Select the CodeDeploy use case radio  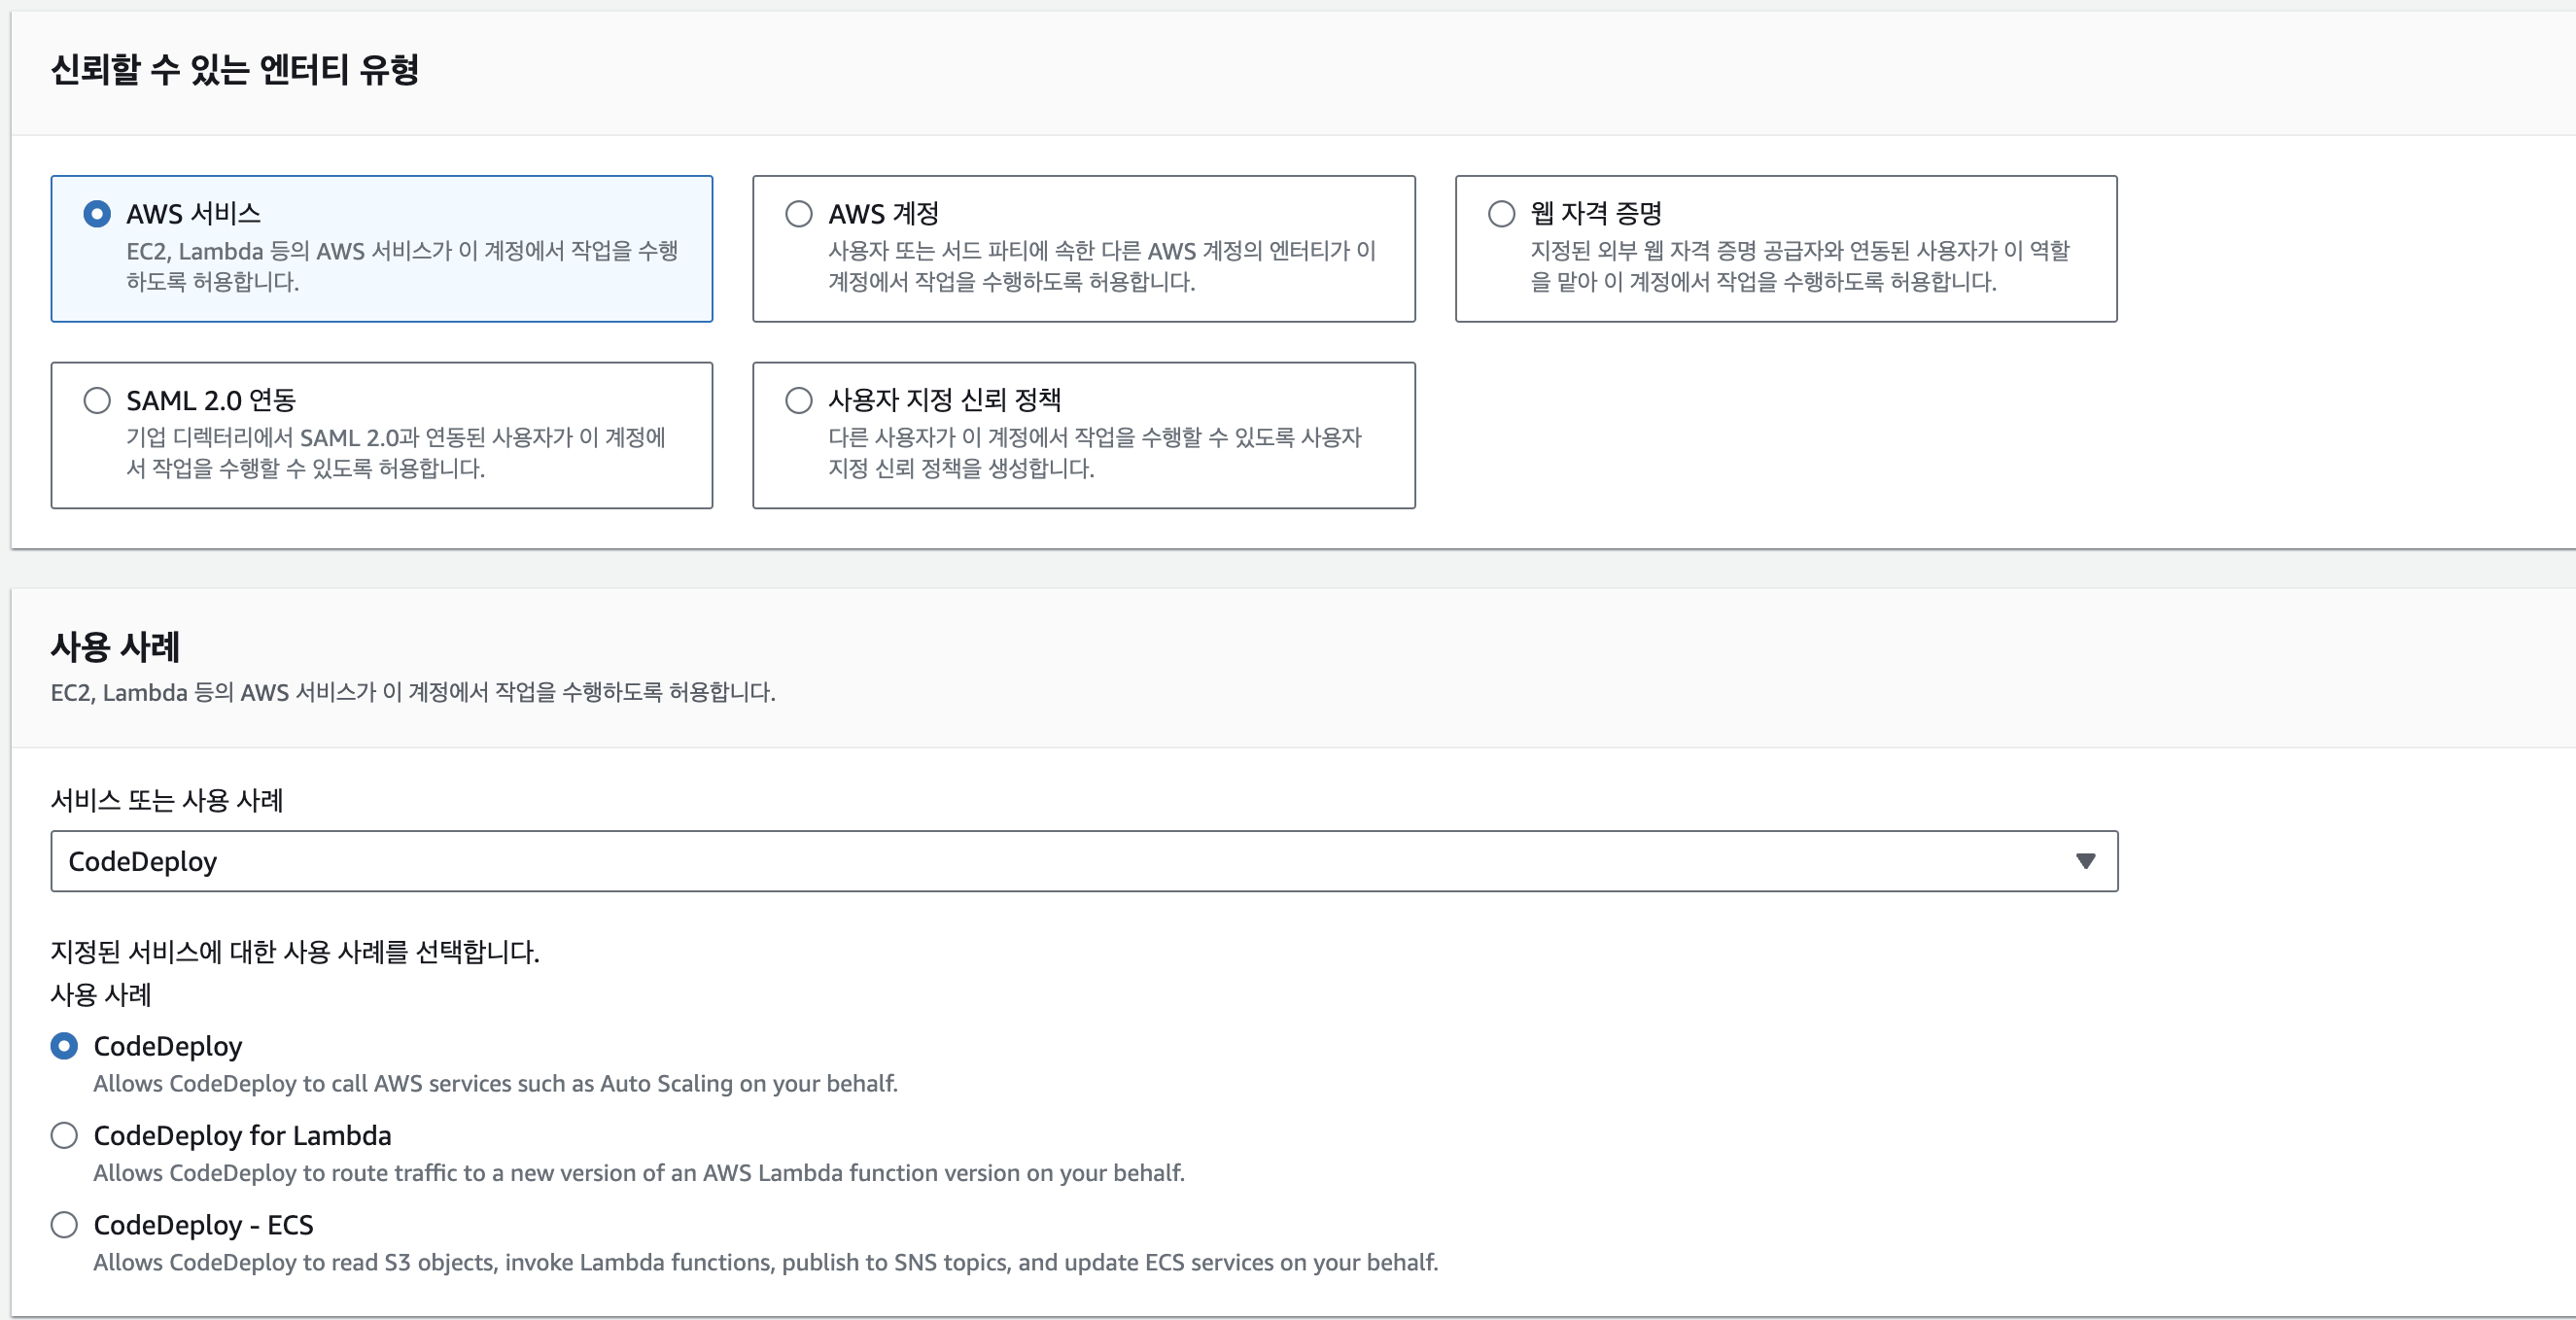[x=64, y=1046]
